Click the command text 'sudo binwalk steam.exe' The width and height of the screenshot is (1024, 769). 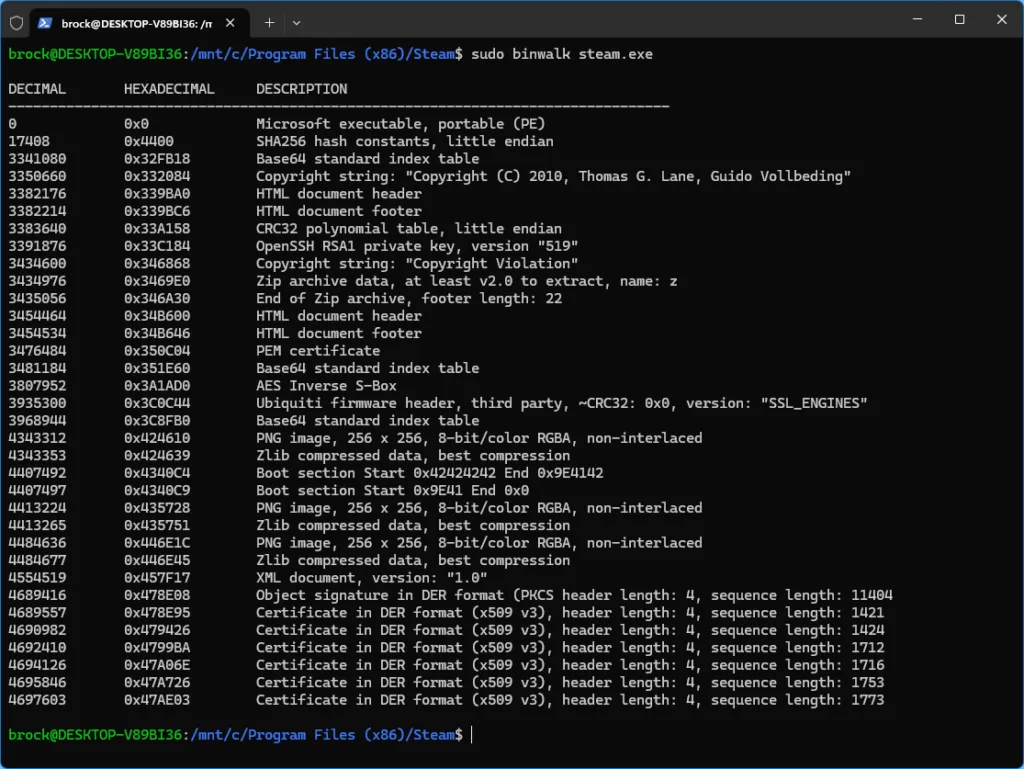561,54
